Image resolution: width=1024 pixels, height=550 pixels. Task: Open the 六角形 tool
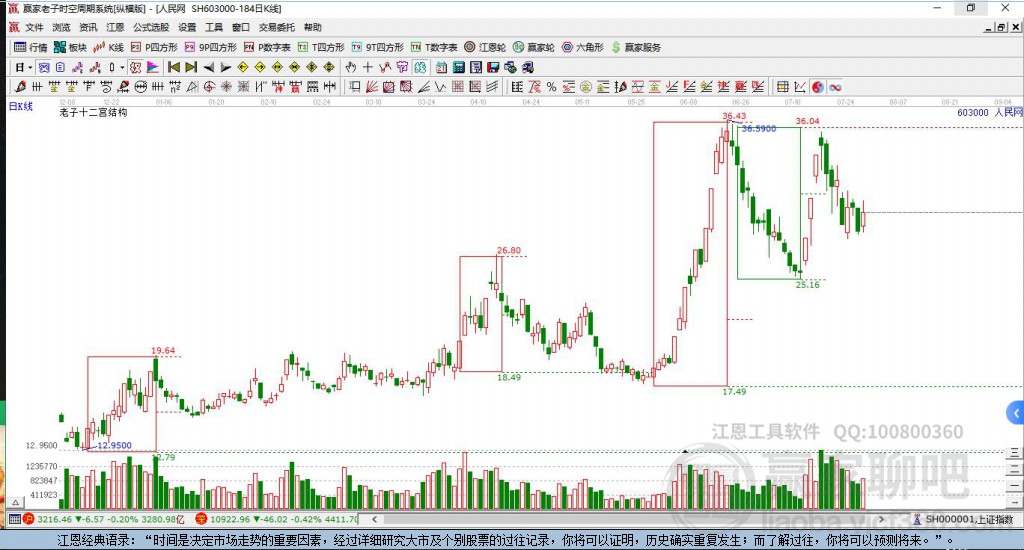pos(583,47)
